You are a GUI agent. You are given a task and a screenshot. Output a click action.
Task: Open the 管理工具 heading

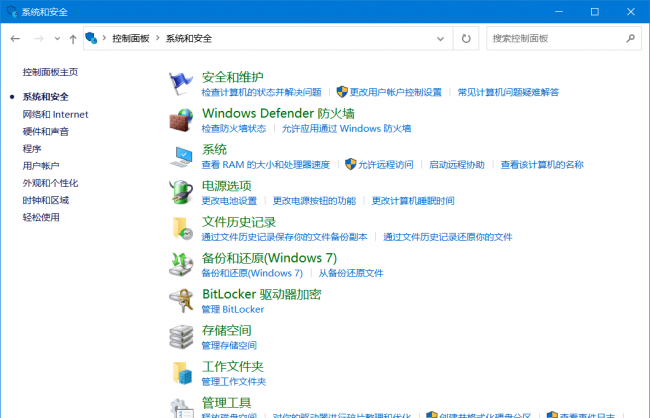pos(227,403)
